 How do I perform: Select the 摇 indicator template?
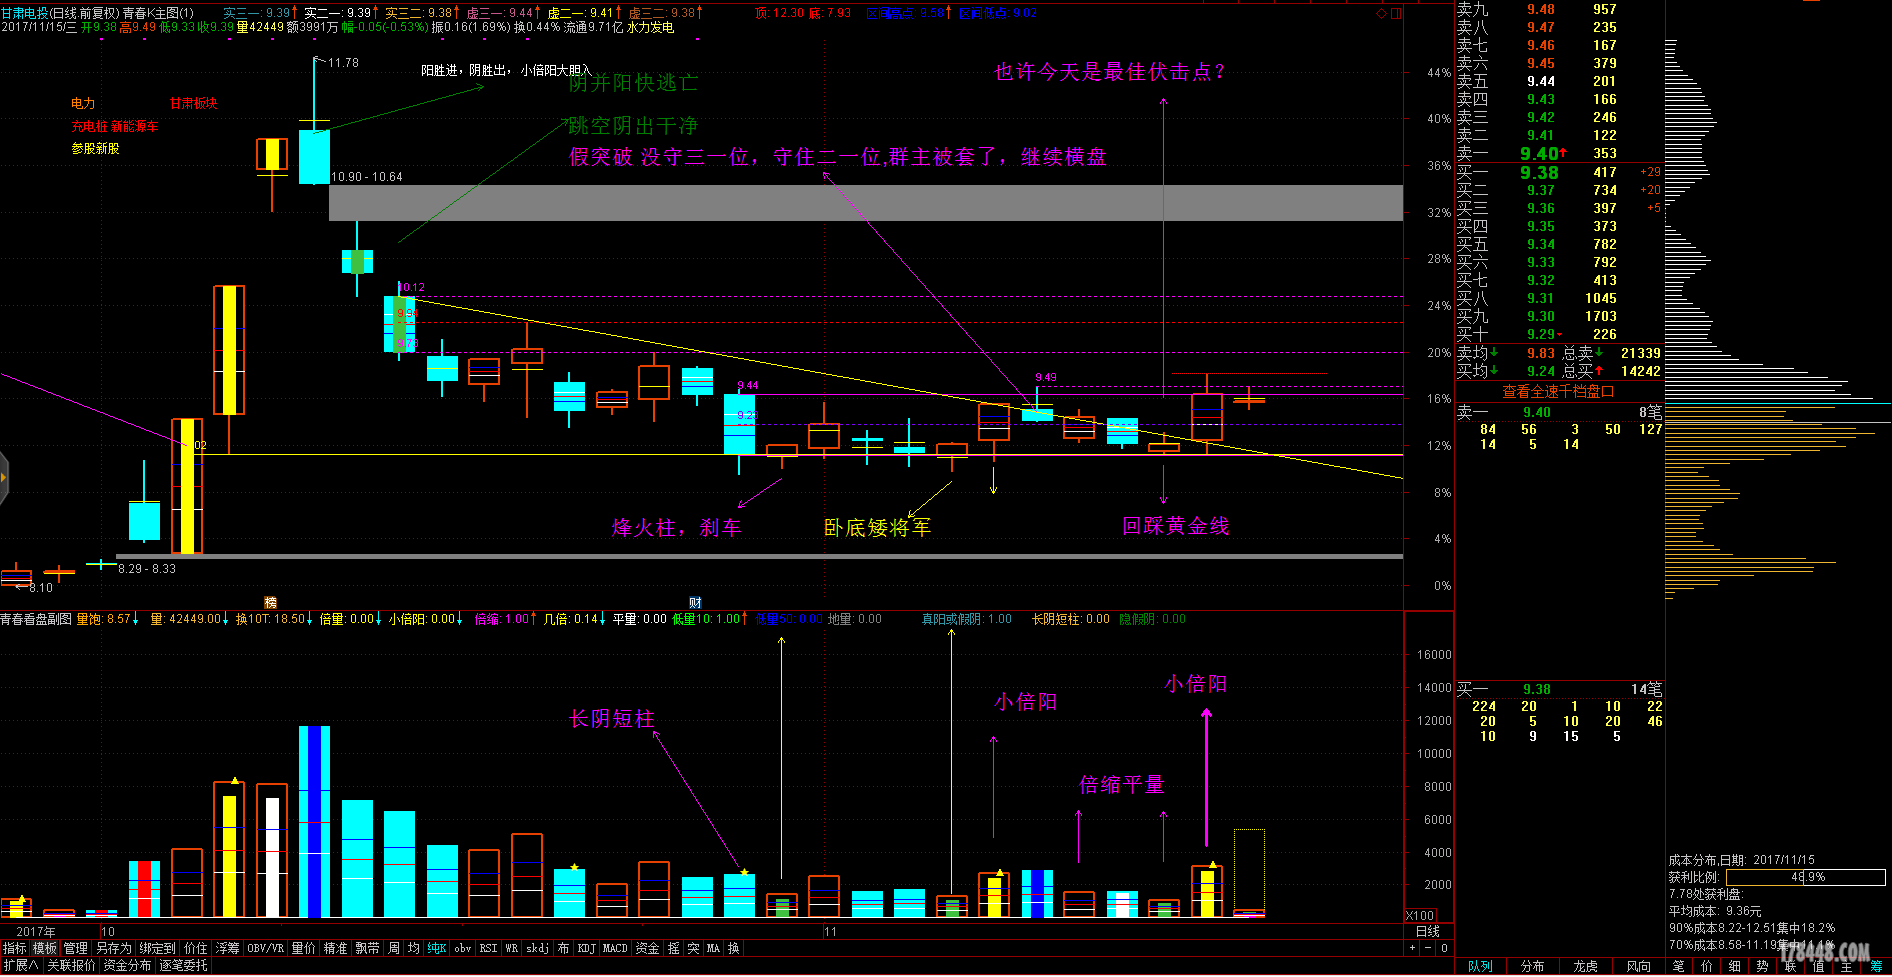tap(674, 948)
